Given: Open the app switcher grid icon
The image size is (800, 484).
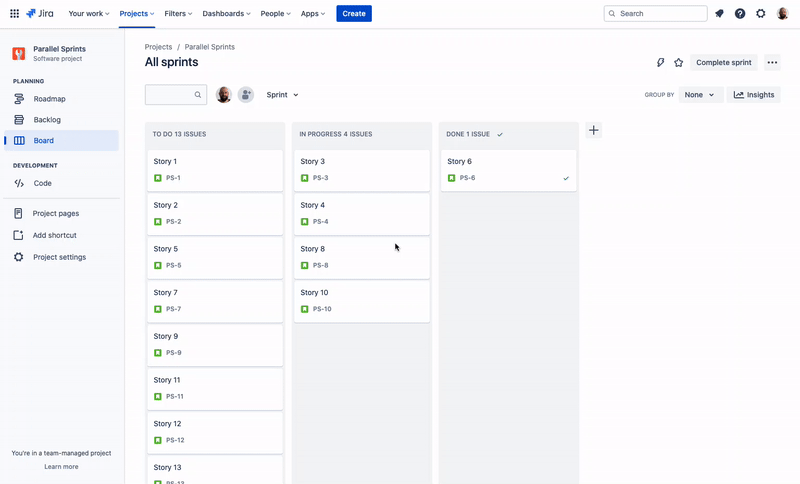Looking at the screenshot, I should tap(14, 14).
